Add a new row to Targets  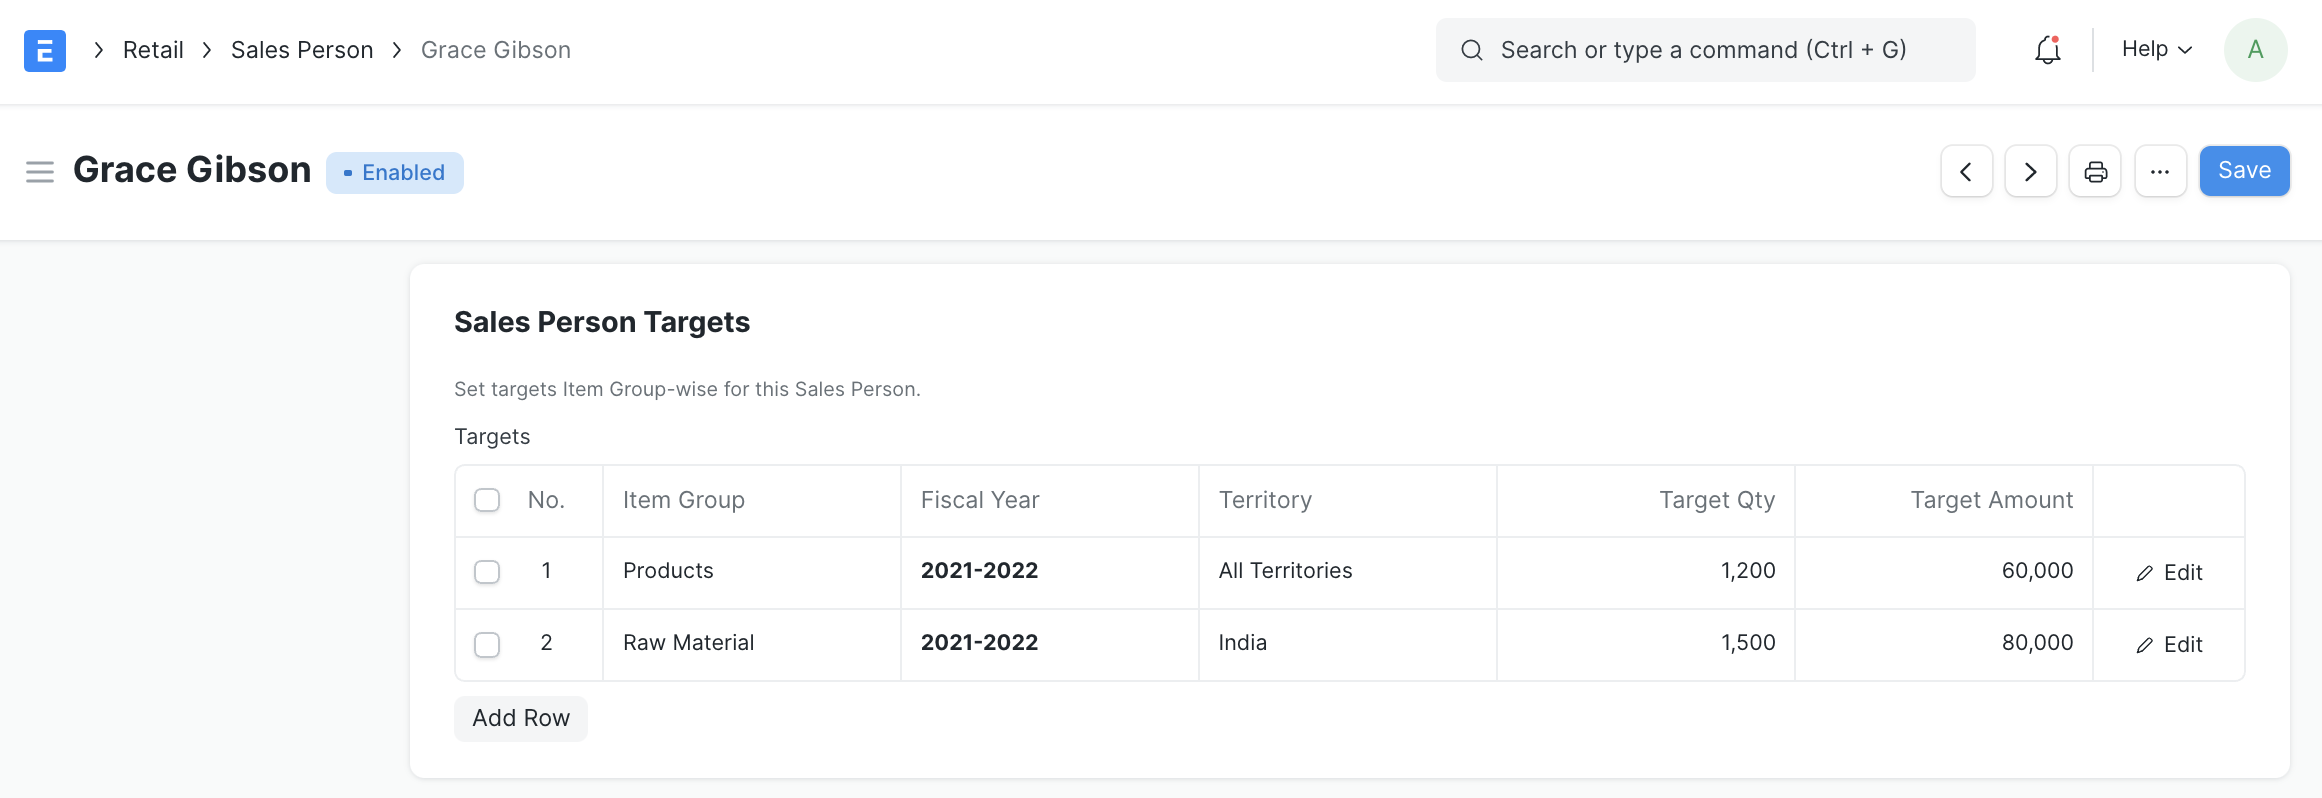pyautogui.click(x=520, y=718)
